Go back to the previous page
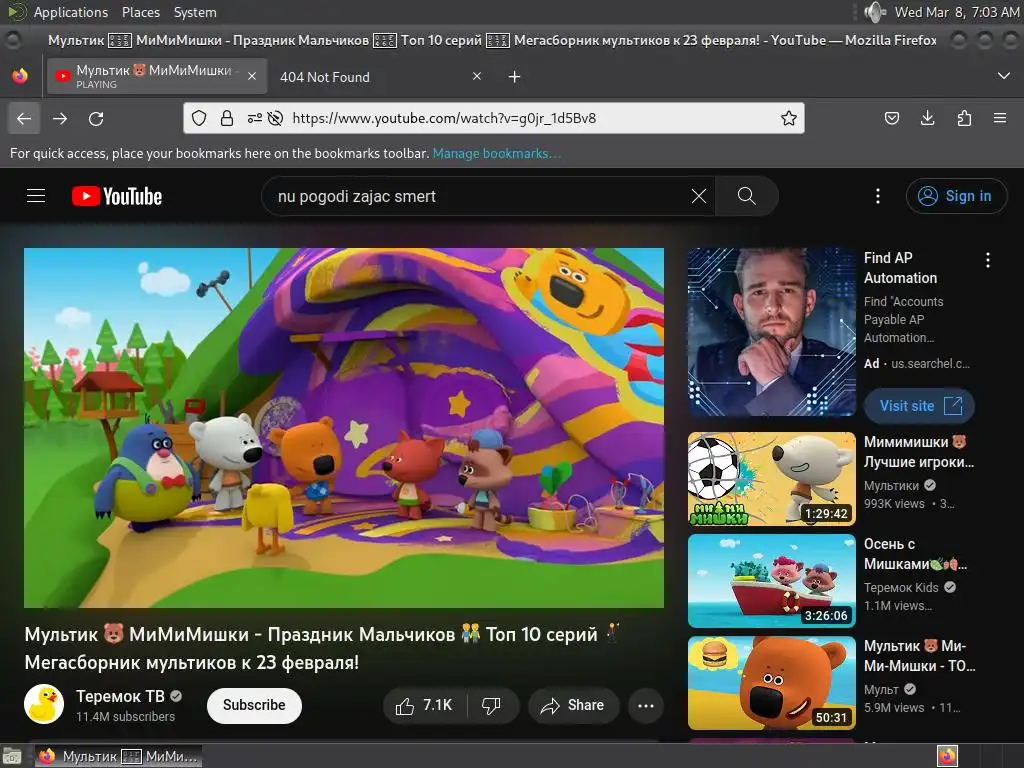 tap(24, 119)
